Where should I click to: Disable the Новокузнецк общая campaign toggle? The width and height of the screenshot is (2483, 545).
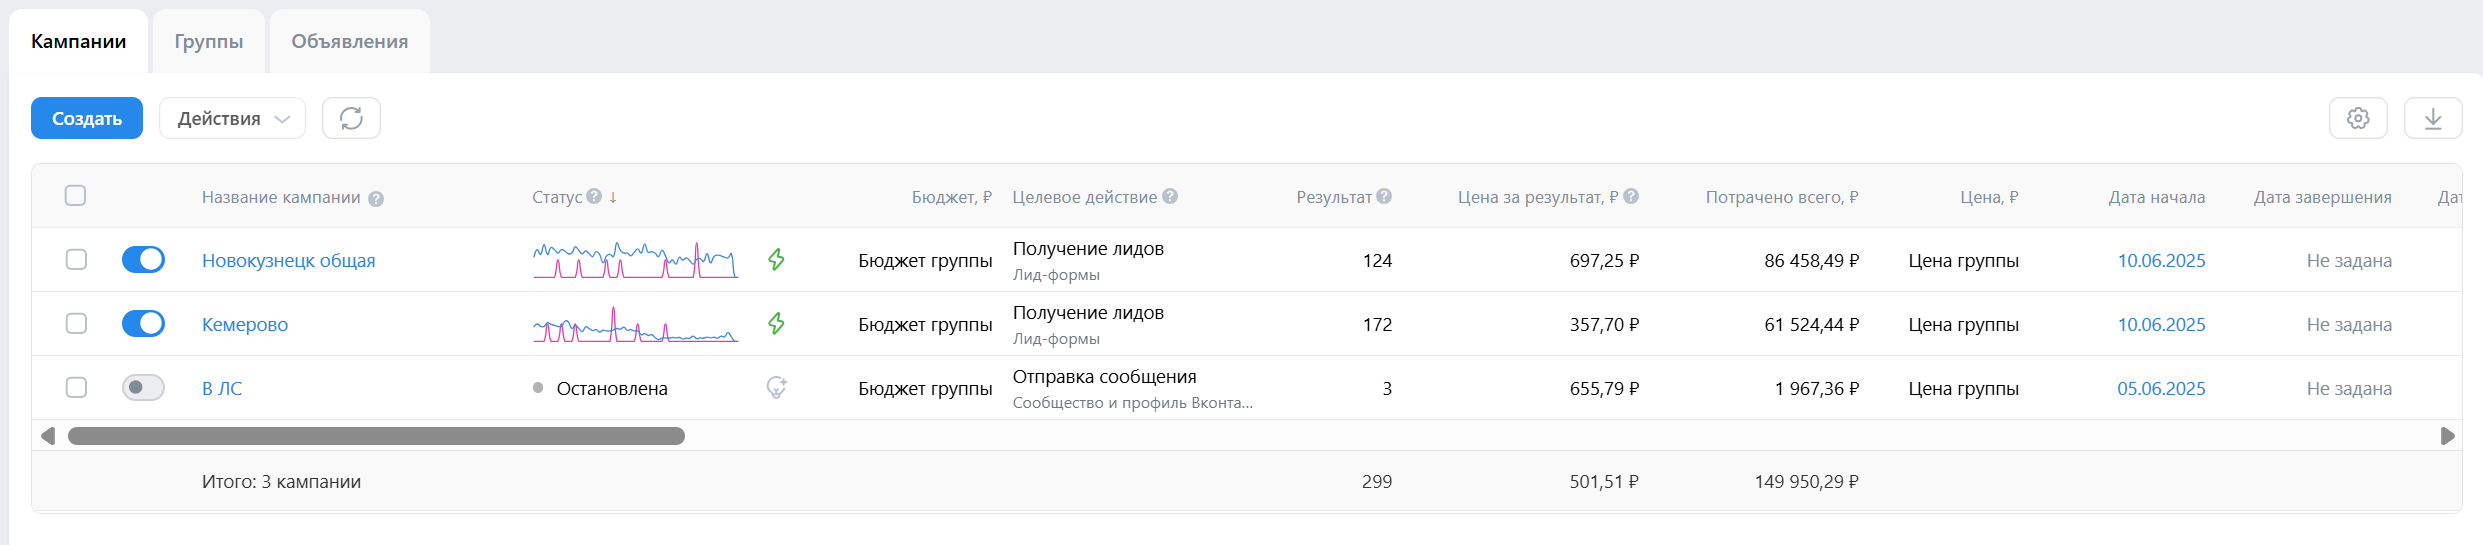pyautogui.click(x=143, y=260)
